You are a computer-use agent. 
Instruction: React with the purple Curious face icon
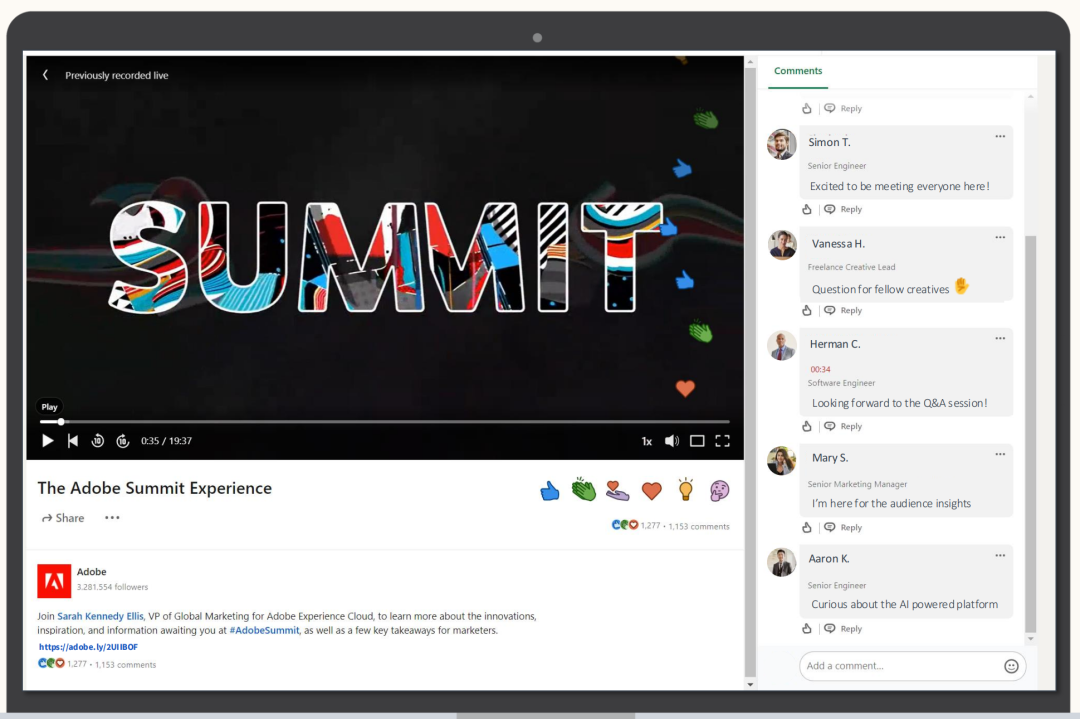pos(720,490)
